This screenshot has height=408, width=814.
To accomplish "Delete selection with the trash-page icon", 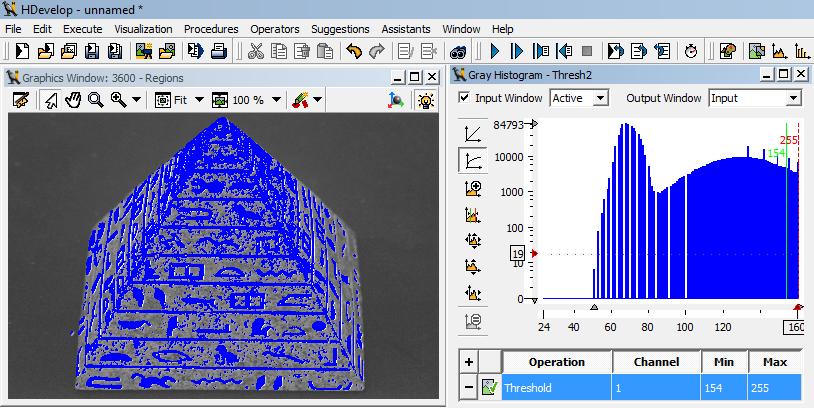I will click(302, 51).
